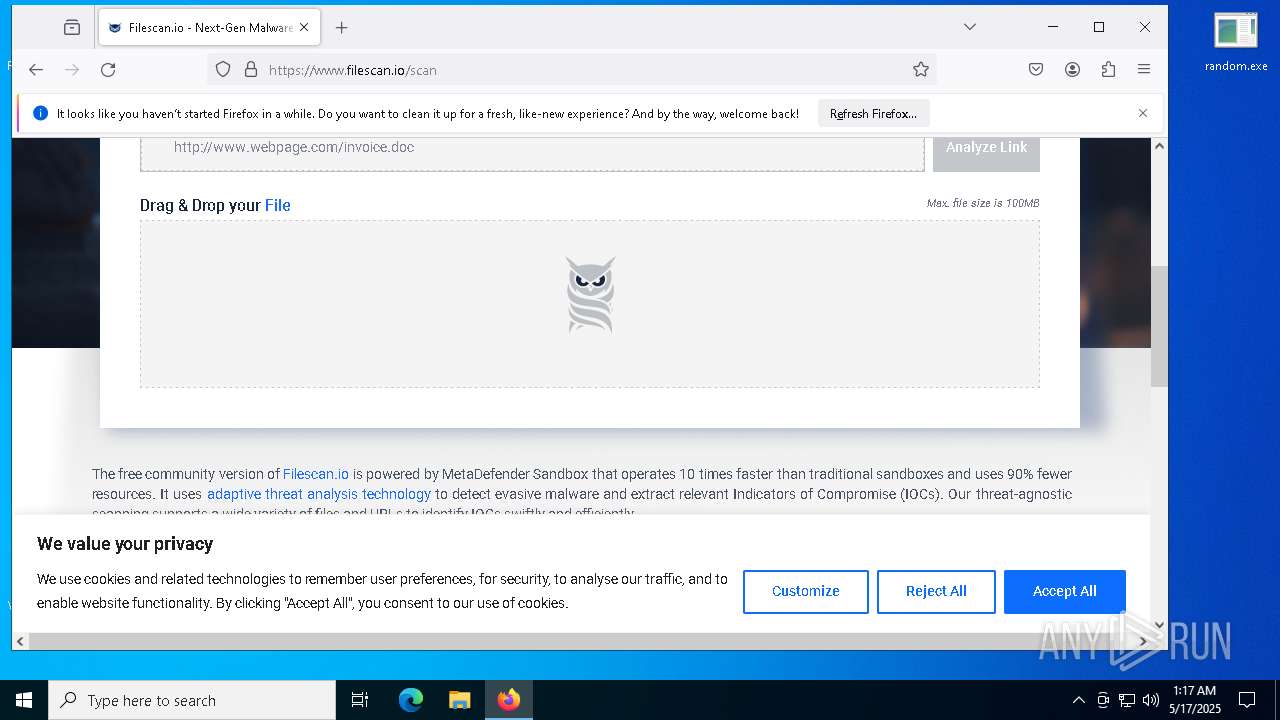
Task: Open the network status tray icon
Action: pyautogui.click(x=1127, y=700)
